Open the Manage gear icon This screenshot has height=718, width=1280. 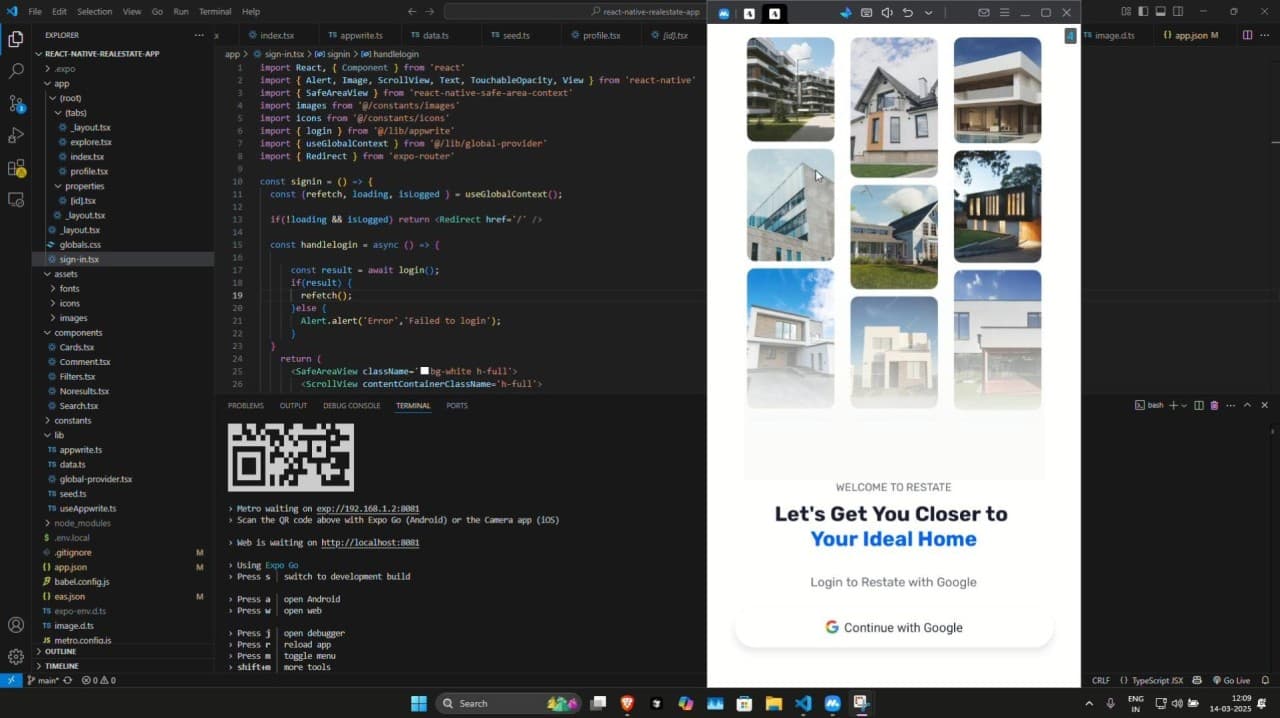point(16,657)
